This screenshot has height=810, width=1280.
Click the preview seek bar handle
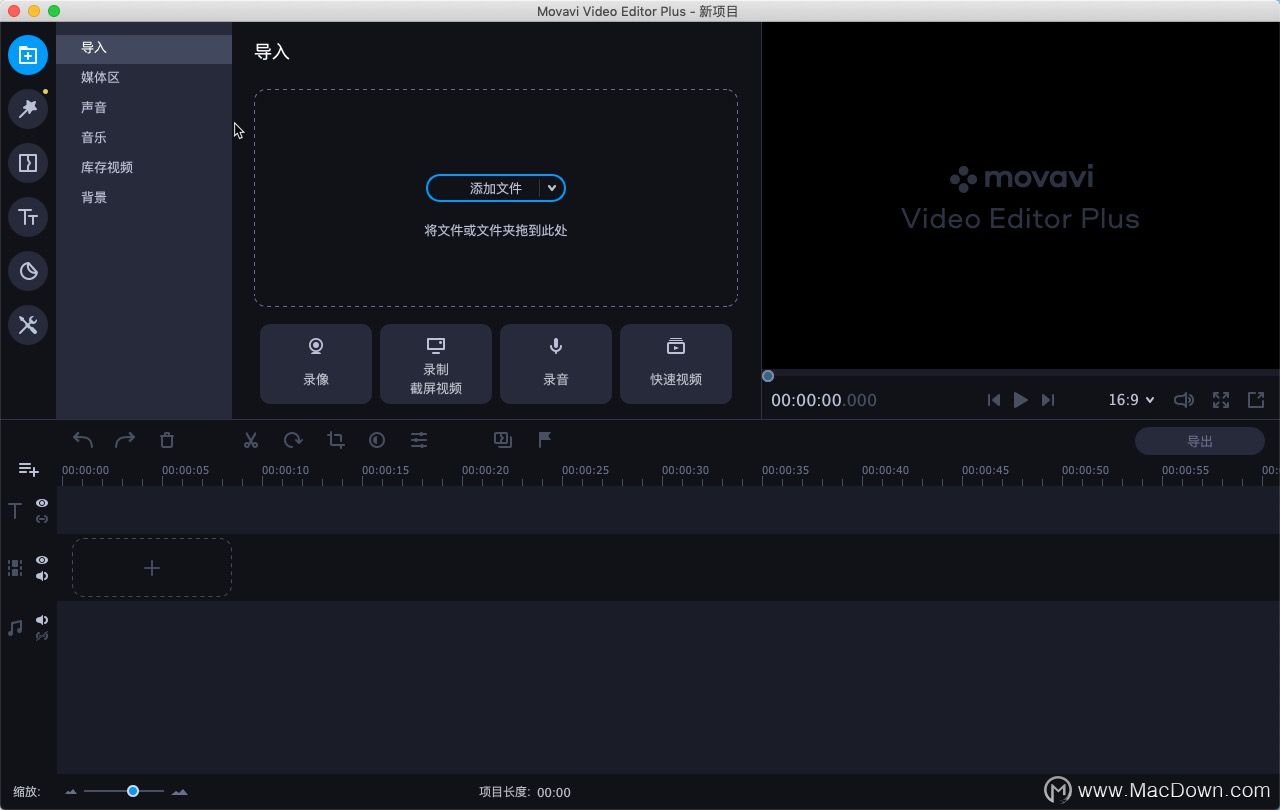point(768,376)
